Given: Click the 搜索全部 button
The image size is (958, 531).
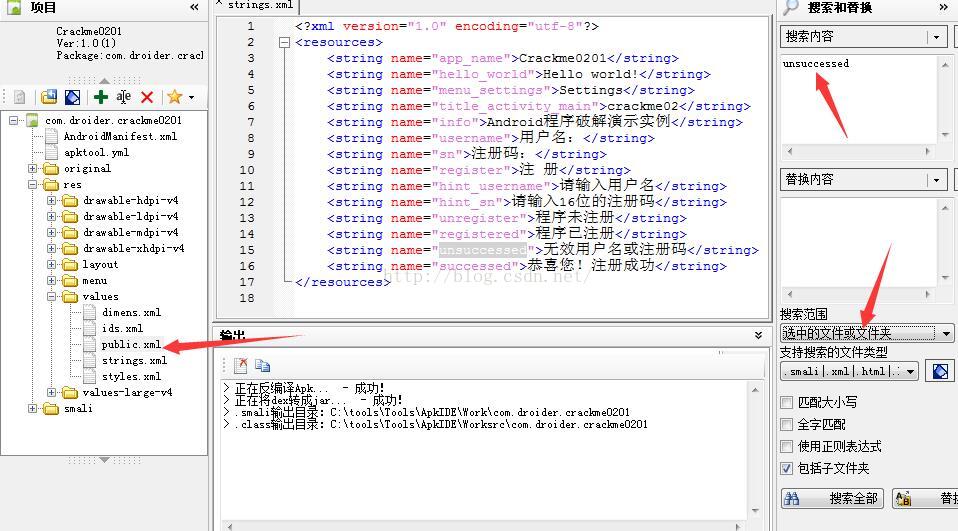Looking at the screenshot, I should (833, 499).
